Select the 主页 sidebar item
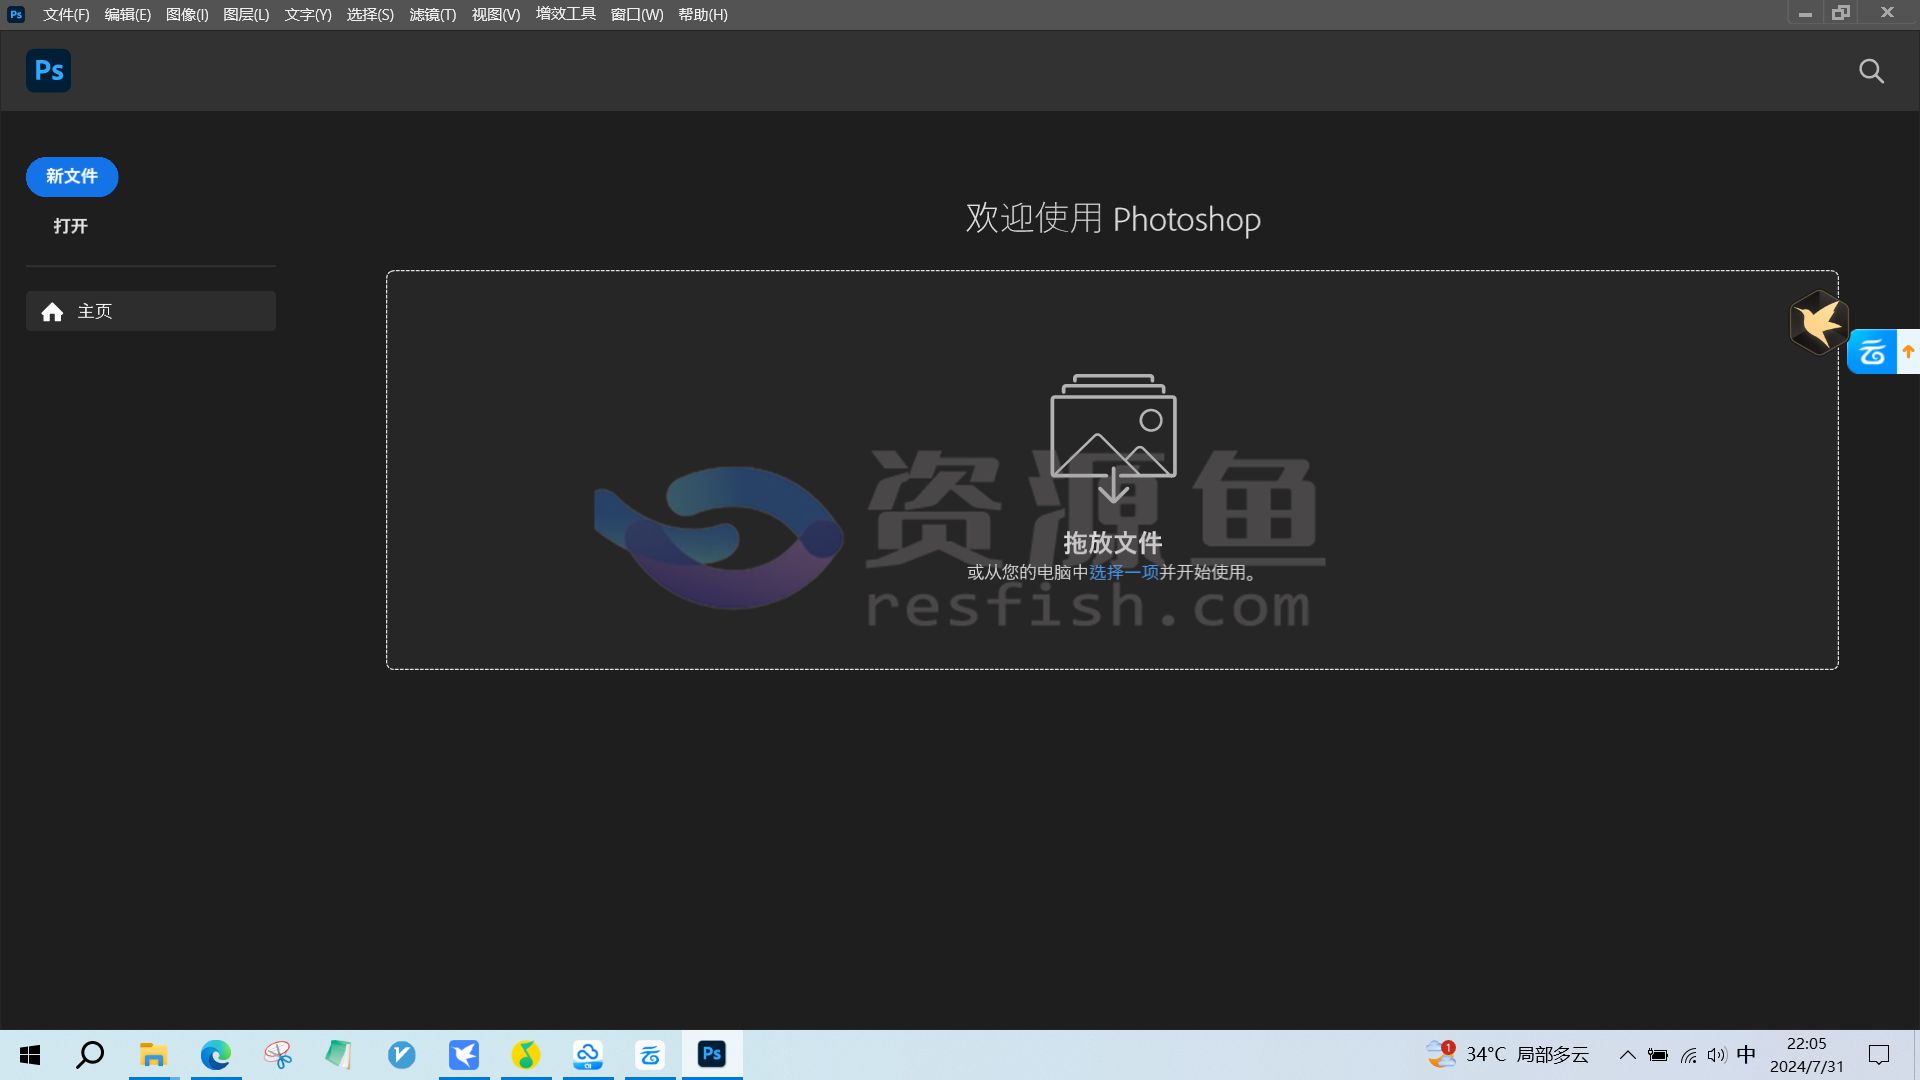This screenshot has height=1080, width=1920. coord(151,311)
